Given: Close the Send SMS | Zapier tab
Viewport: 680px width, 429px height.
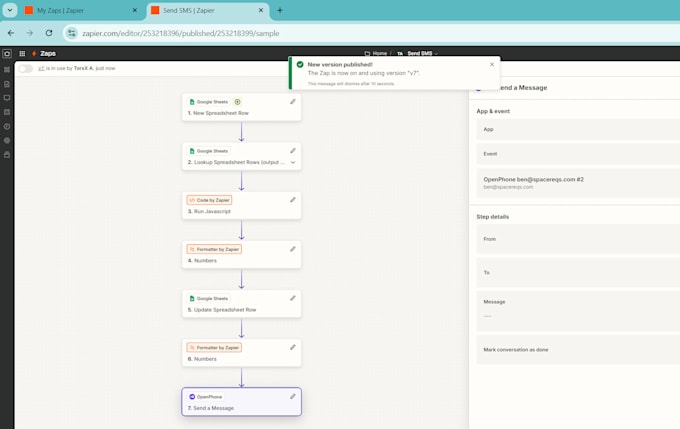Looking at the screenshot, I should 261,10.
